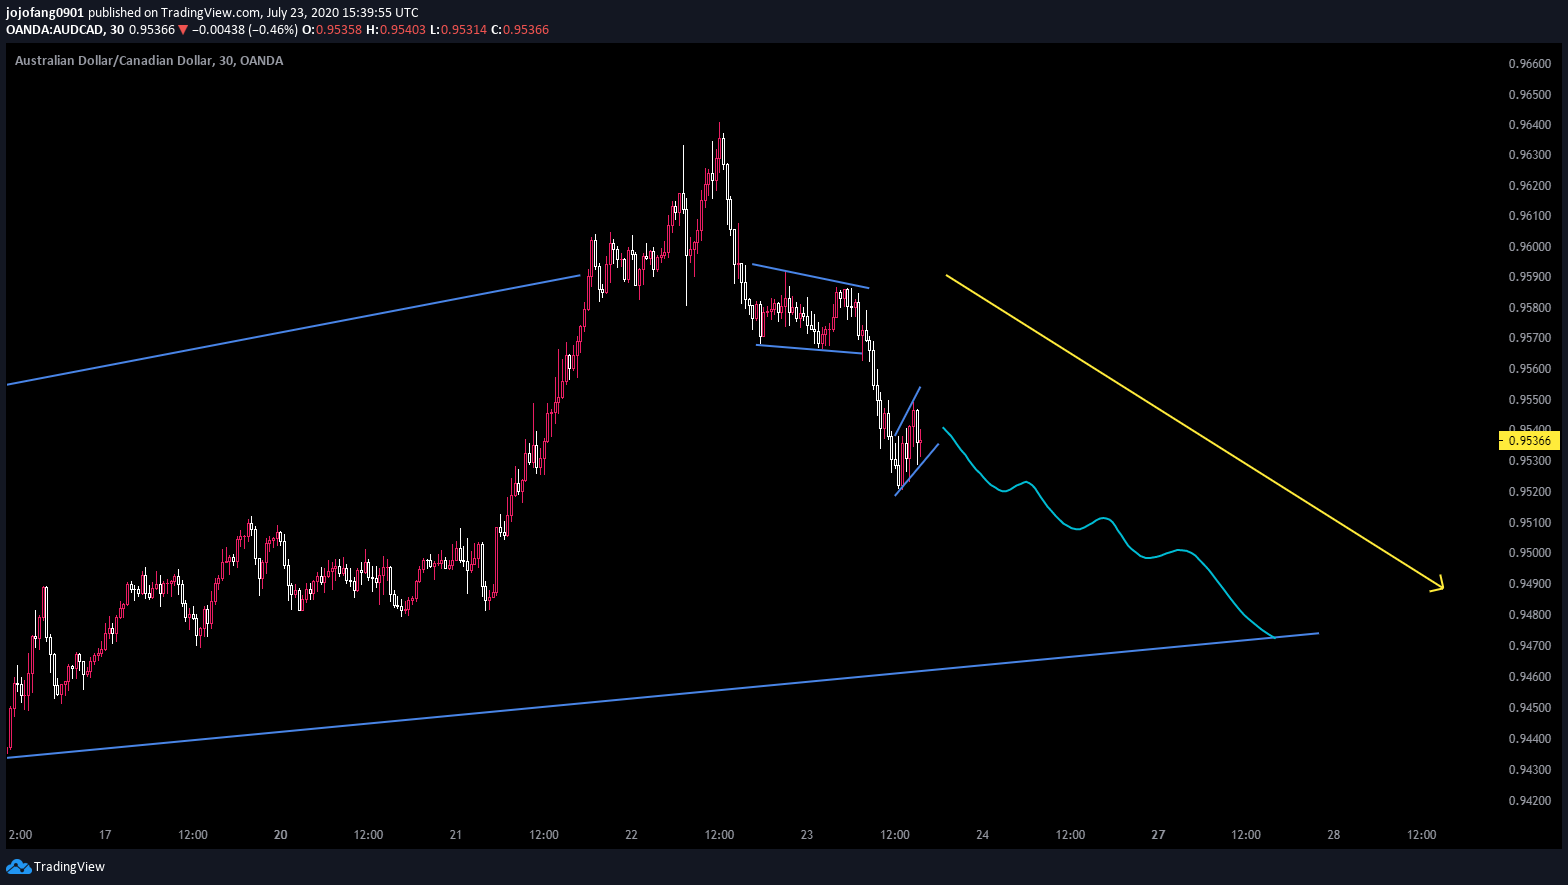Click the date label 28 on time axis

click(x=1333, y=835)
